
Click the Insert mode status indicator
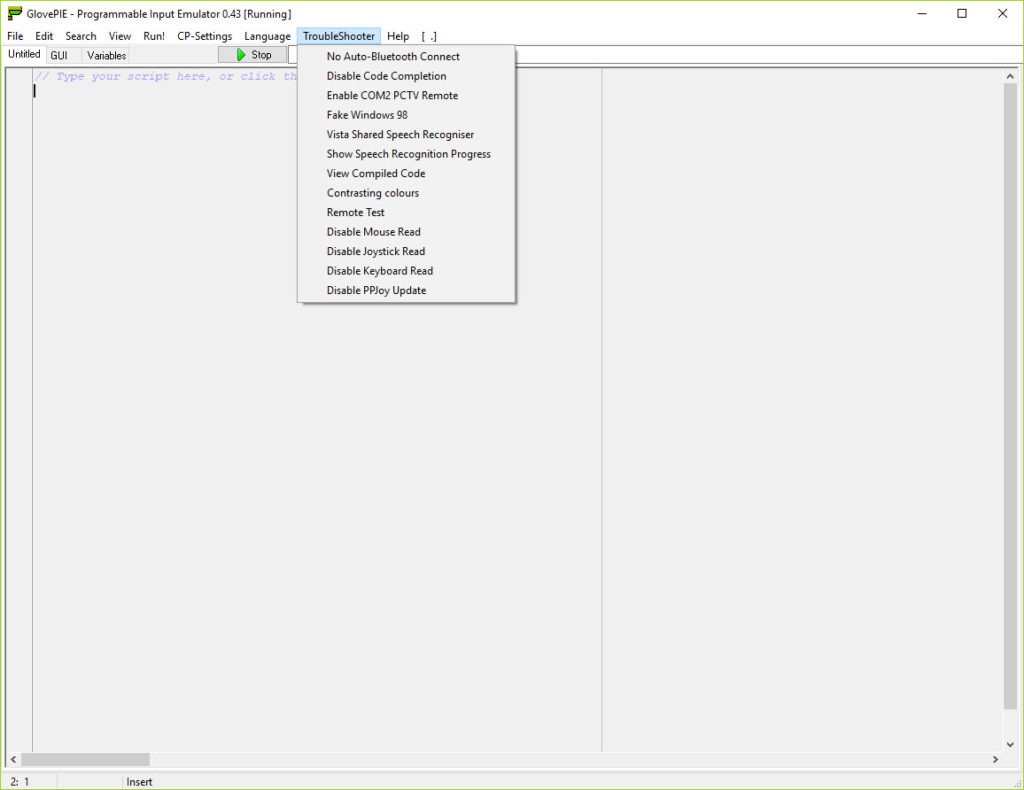pyautogui.click(x=139, y=782)
